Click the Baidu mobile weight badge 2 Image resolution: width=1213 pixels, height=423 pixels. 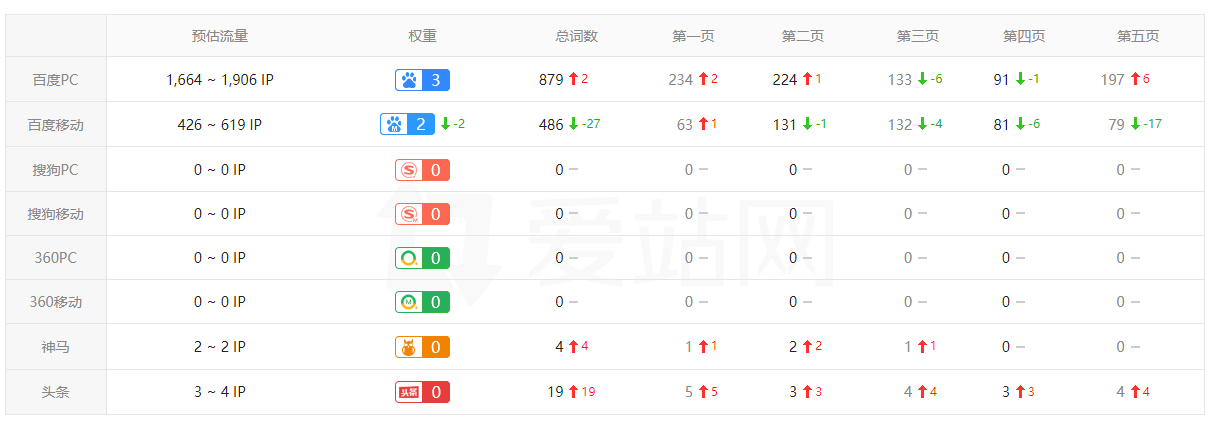coord(407,125)
